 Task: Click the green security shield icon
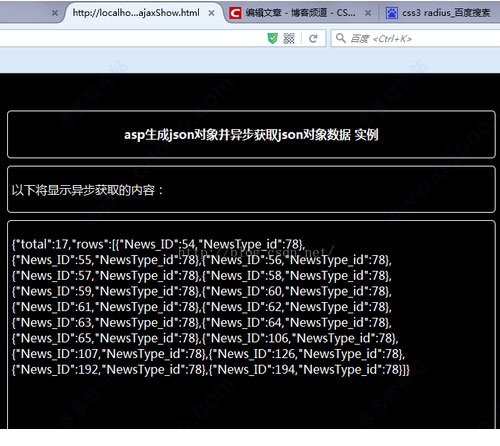click(x=272, y=39)
